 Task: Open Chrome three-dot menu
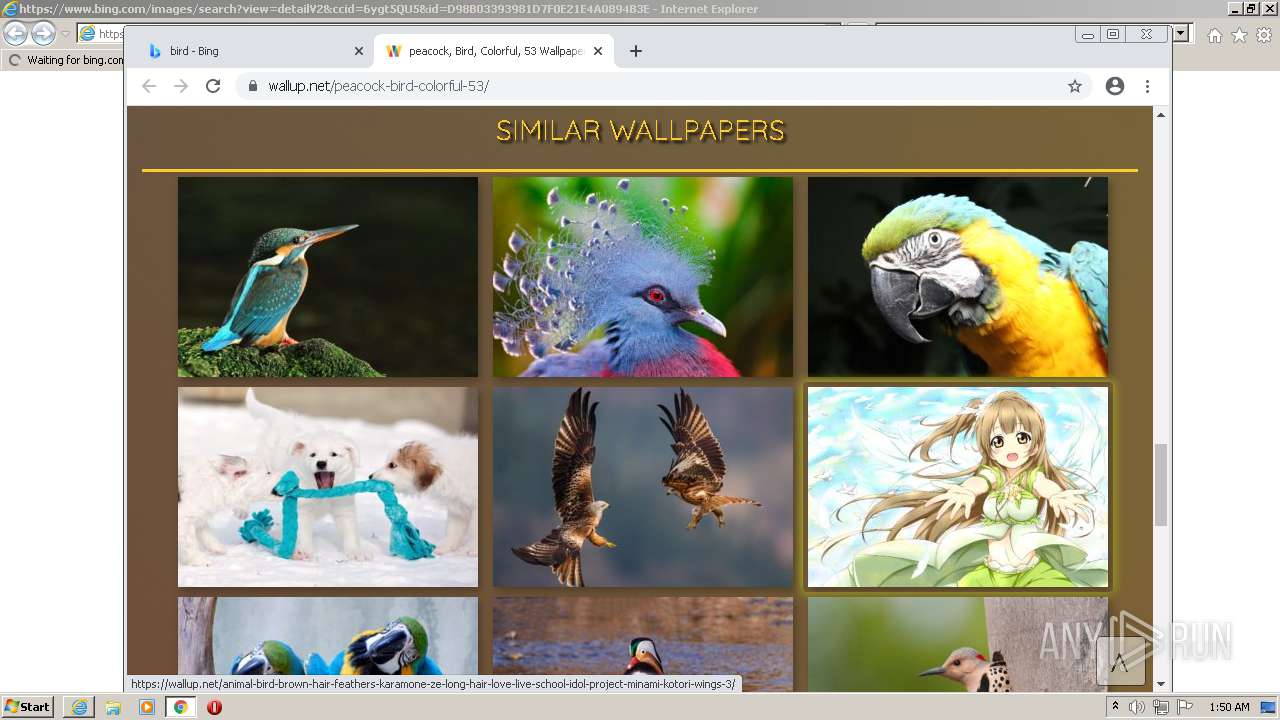1147,86
